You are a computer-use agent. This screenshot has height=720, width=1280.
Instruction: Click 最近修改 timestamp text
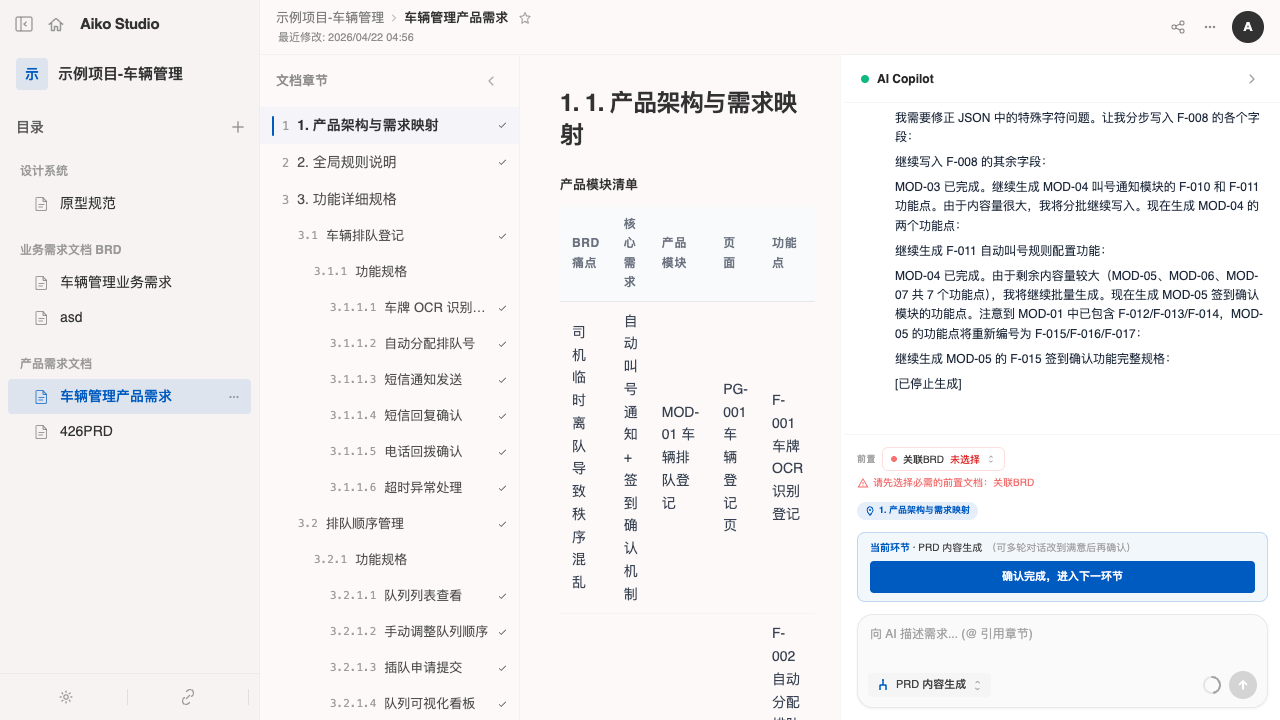click(345, 38)
